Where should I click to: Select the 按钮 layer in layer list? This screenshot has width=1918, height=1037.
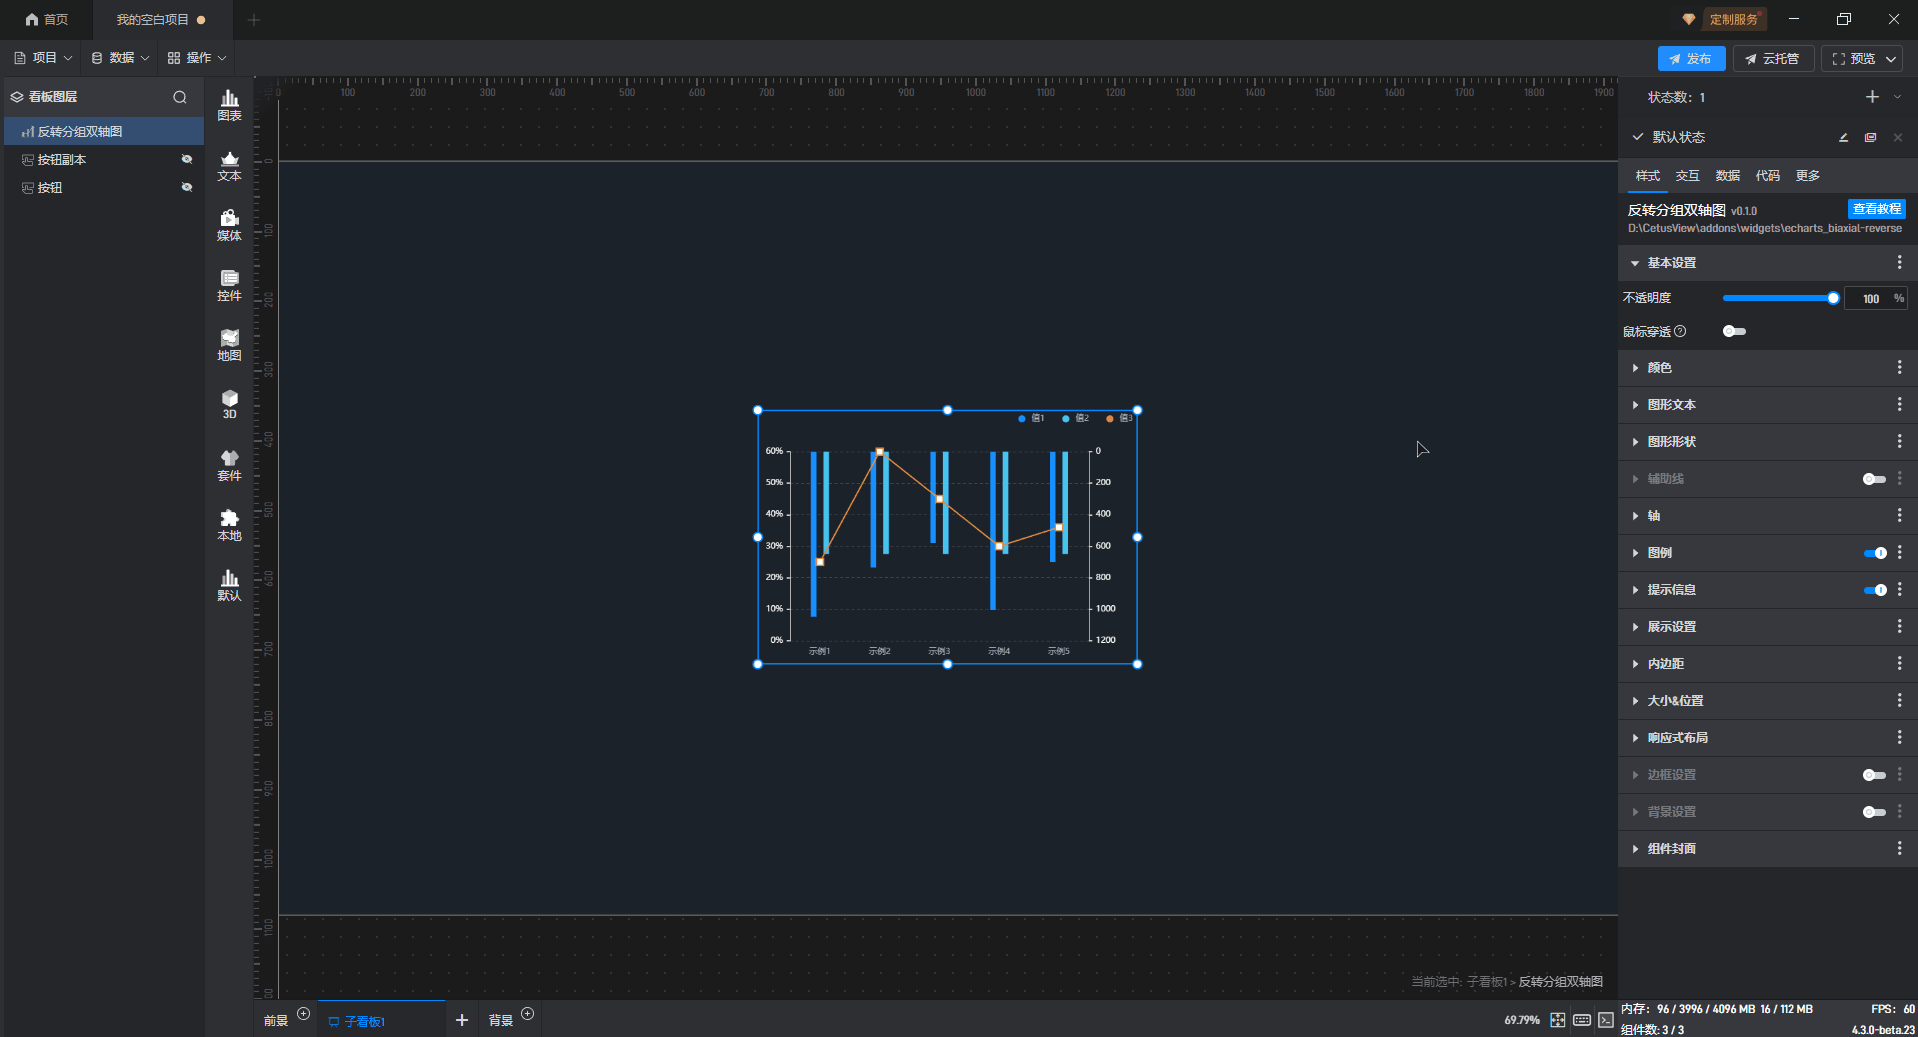pyautogui.click(x=50, y=188)
